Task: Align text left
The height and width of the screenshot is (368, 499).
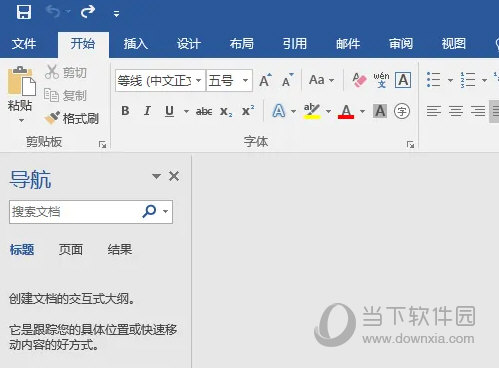Action: [x=434, y=111]
